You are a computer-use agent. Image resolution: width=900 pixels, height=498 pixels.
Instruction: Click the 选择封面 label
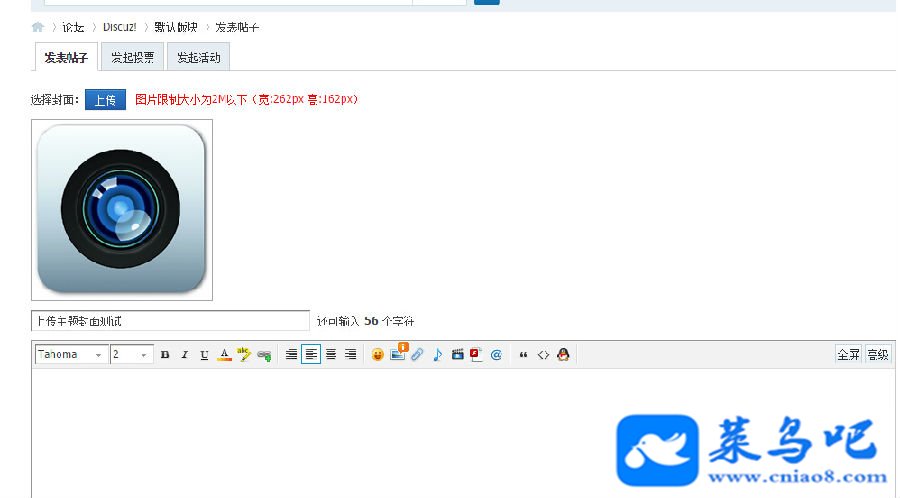pyautogui.click(x=55, y=100)
